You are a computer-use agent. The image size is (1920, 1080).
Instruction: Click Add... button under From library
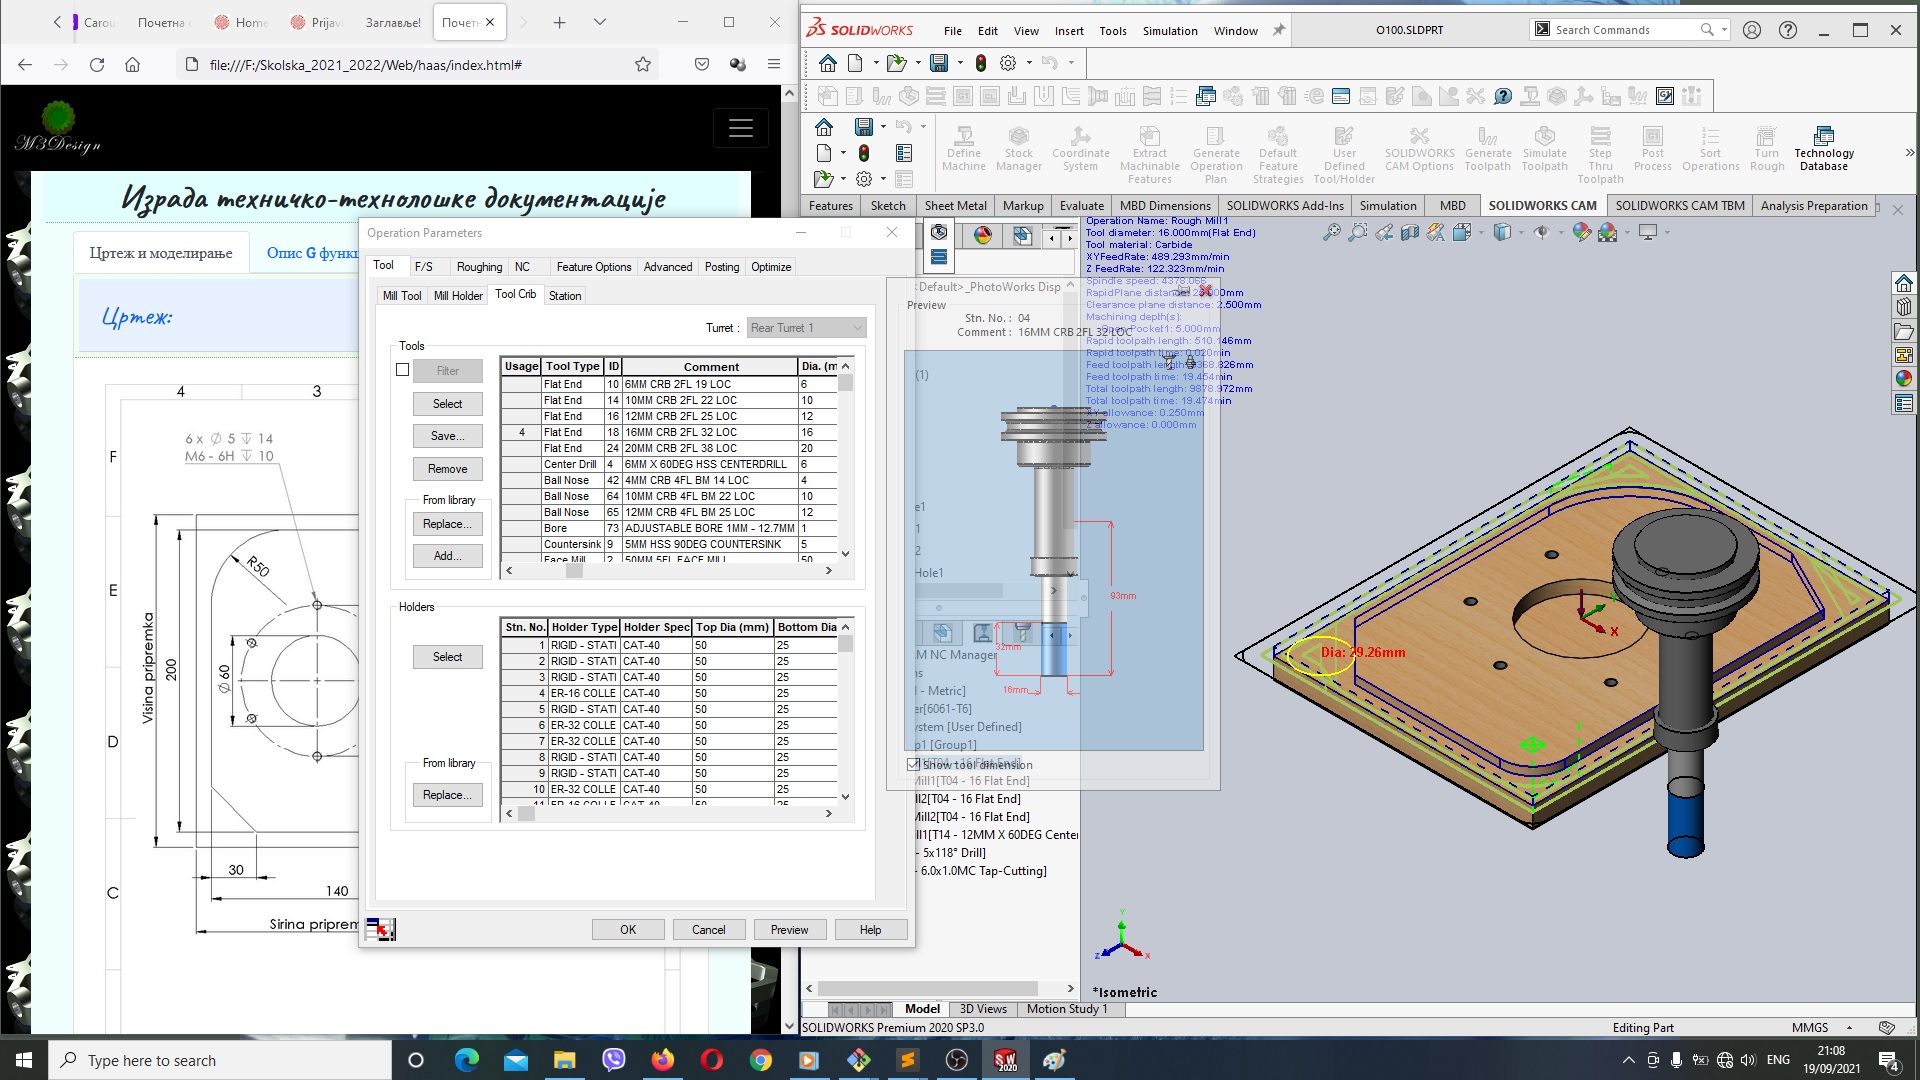click(448, 556)
